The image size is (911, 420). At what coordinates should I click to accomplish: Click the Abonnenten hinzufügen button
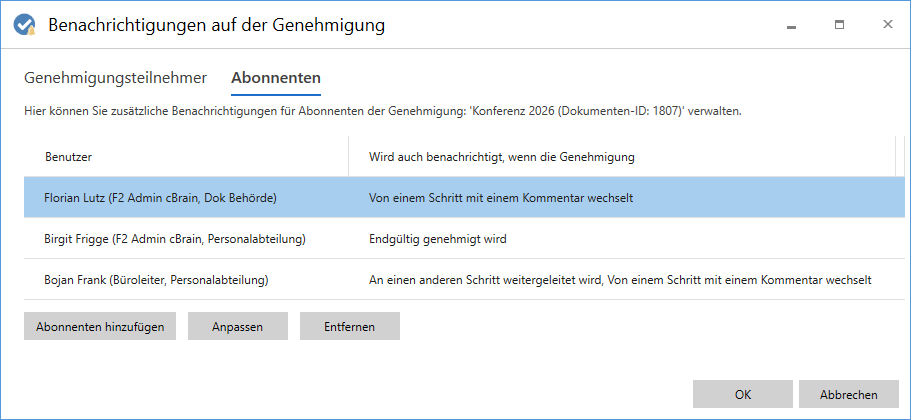tap(100, 326)
